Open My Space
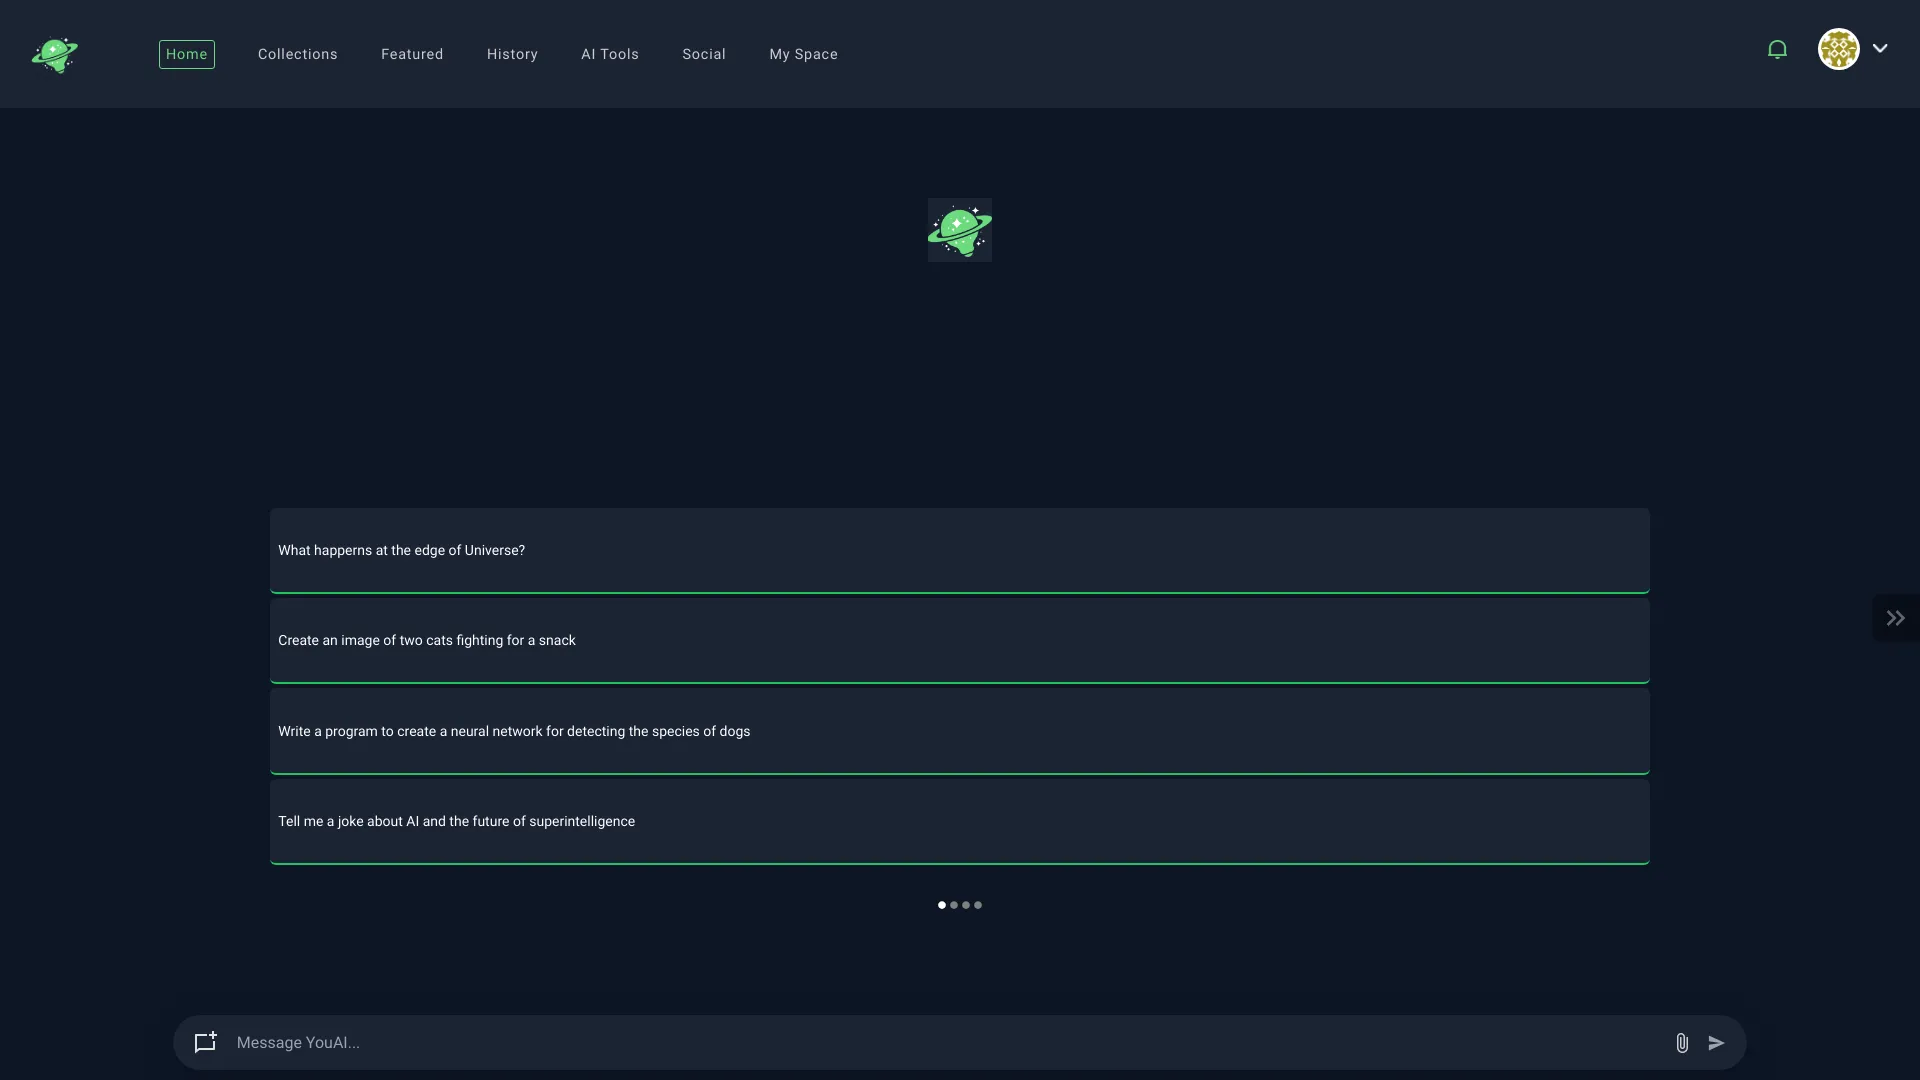1920x1080 pixels. point(804,54)
